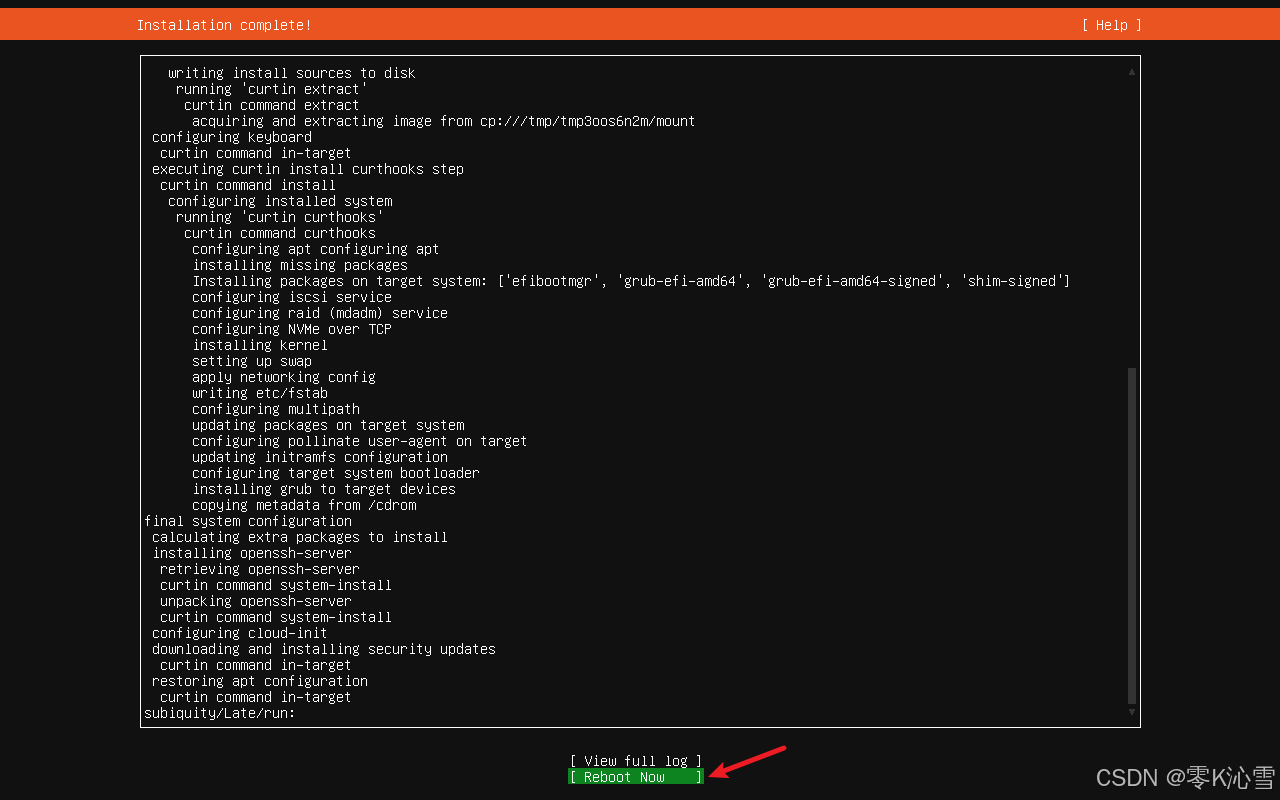Select 'updating initramfs configuration' line
The image size is (1280, 800).
click(x=320, y=457)
